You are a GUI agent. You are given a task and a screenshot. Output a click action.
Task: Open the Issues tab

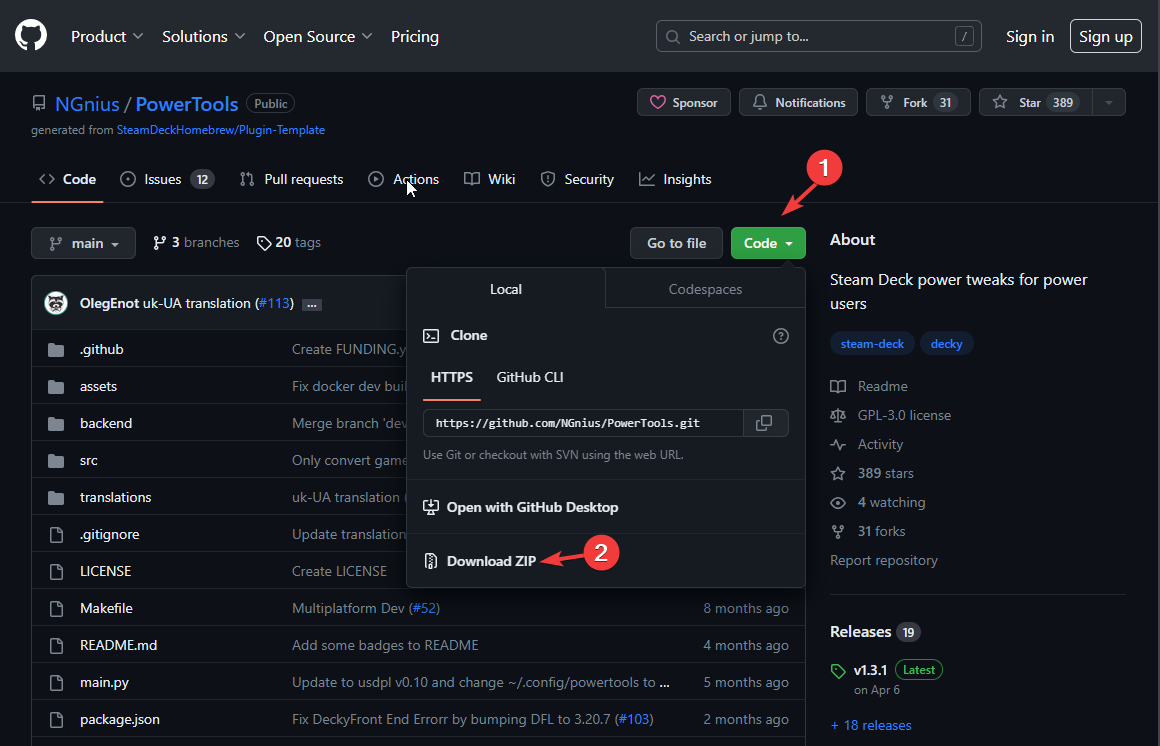click(167, 179)
